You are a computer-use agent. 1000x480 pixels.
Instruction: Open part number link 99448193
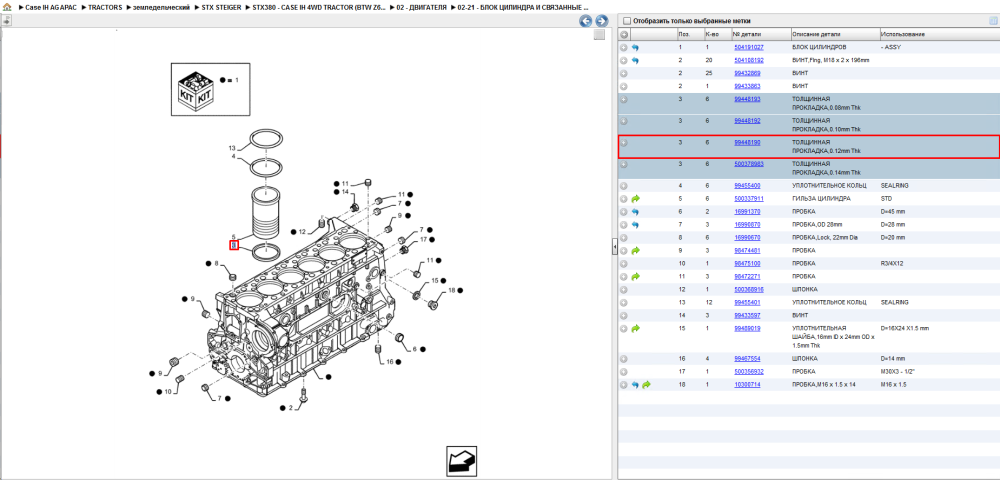(x=747, y=99)
